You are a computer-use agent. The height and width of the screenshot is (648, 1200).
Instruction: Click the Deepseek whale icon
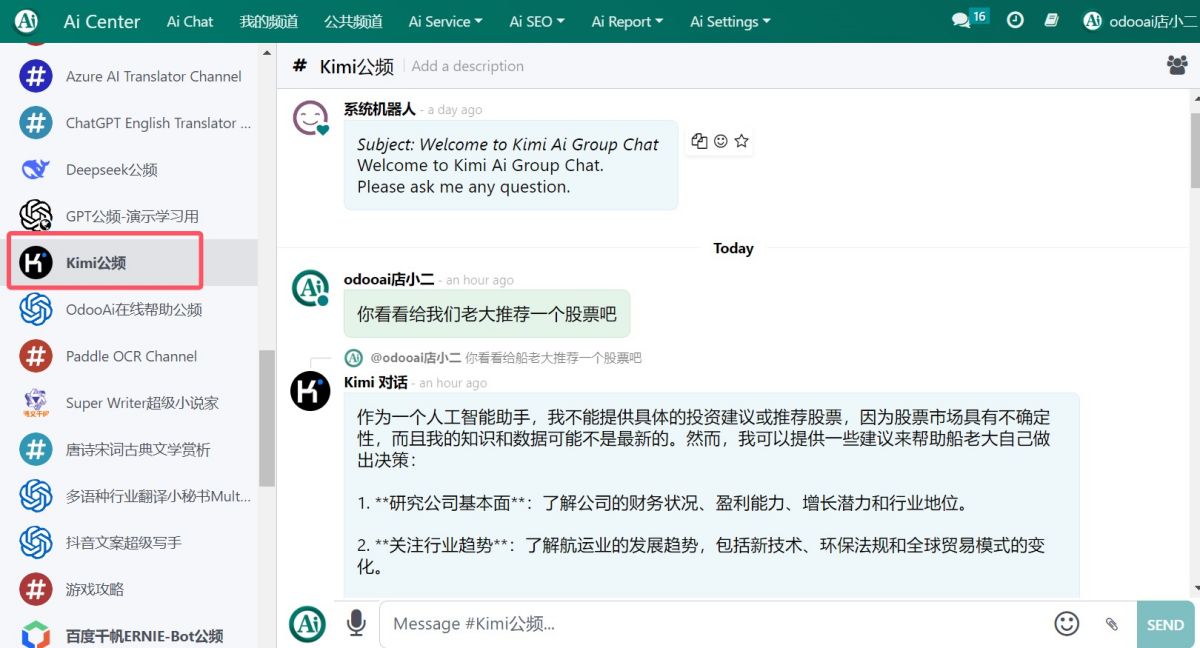(x=36, y=169)
